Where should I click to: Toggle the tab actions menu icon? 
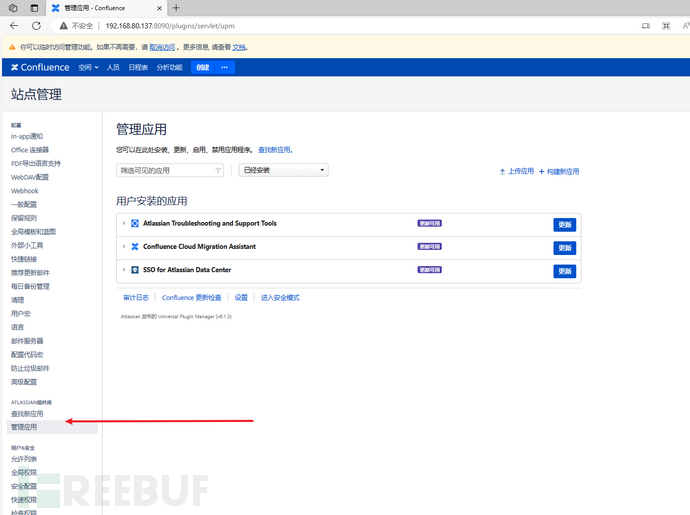[34, 7]
